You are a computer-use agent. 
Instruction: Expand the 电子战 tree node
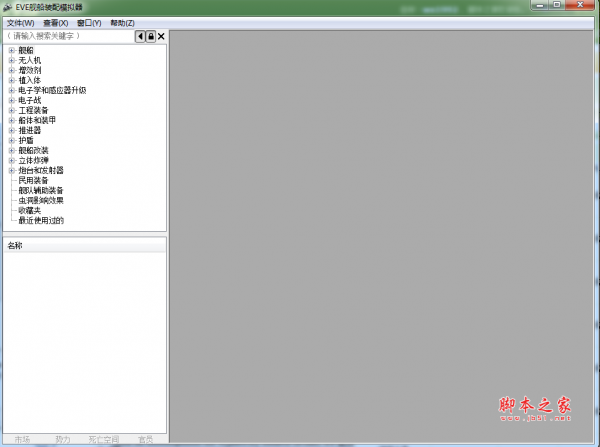click(x=12, y=100)
